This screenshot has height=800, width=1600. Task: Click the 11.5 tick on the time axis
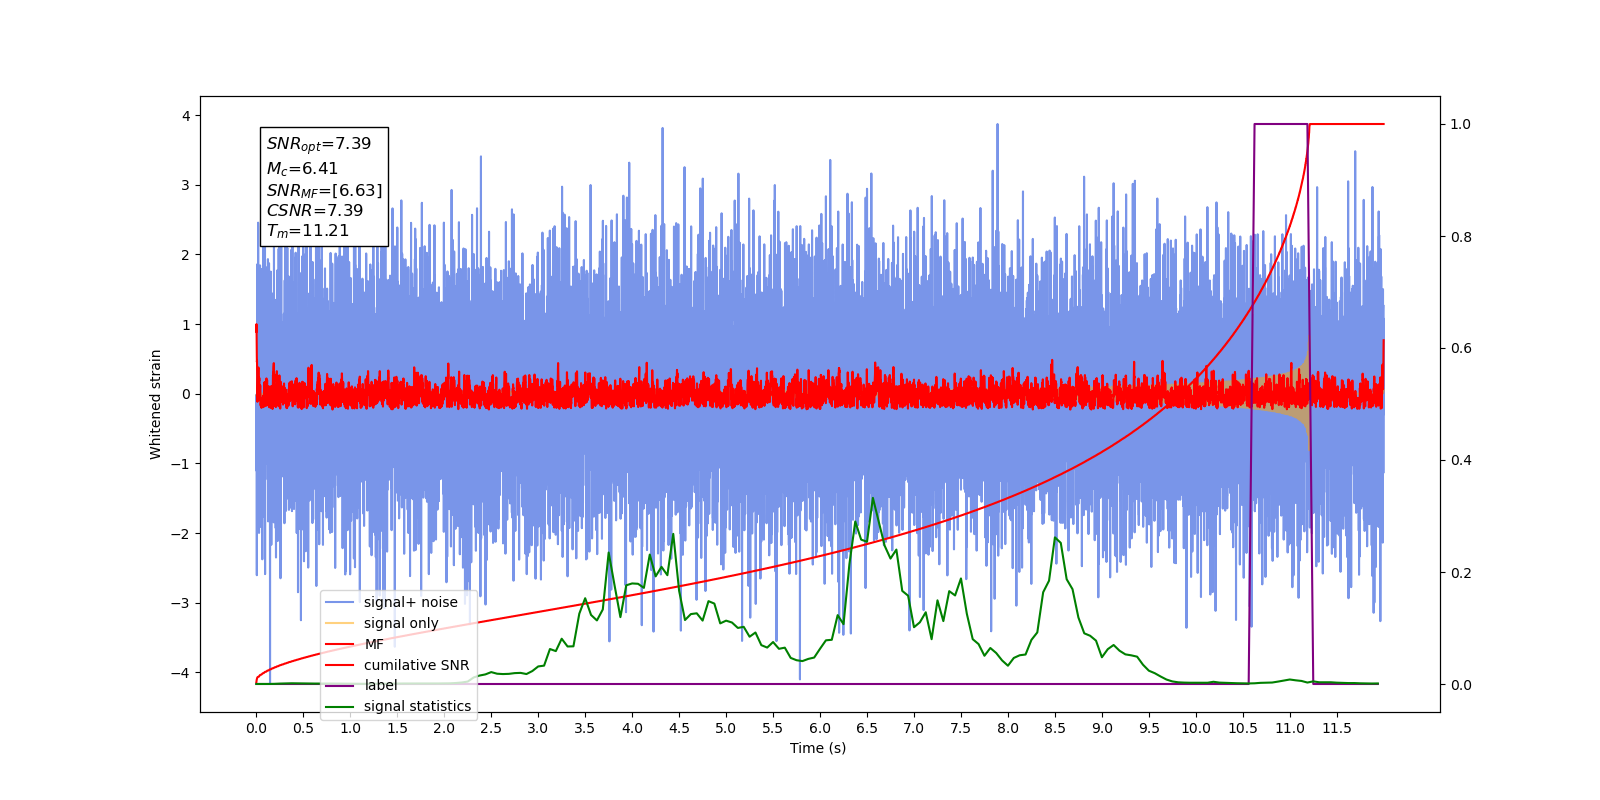(1337, 728)
